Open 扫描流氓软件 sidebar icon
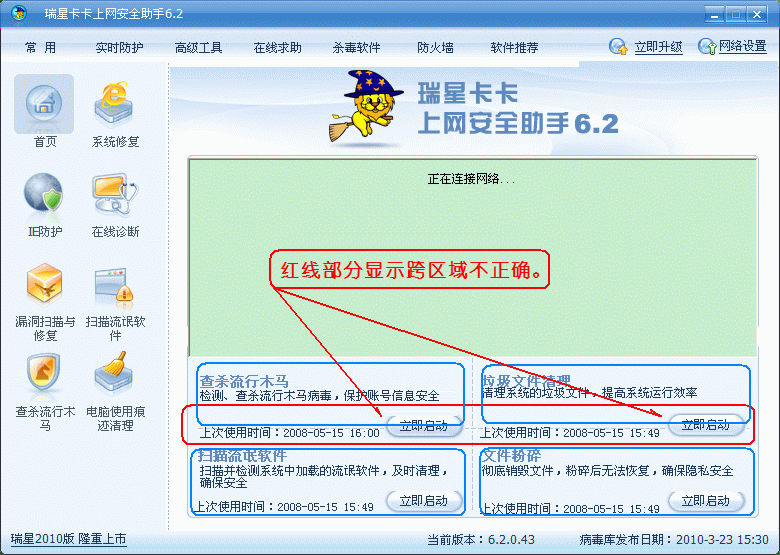780x555 pixels. tap(115, 285)
